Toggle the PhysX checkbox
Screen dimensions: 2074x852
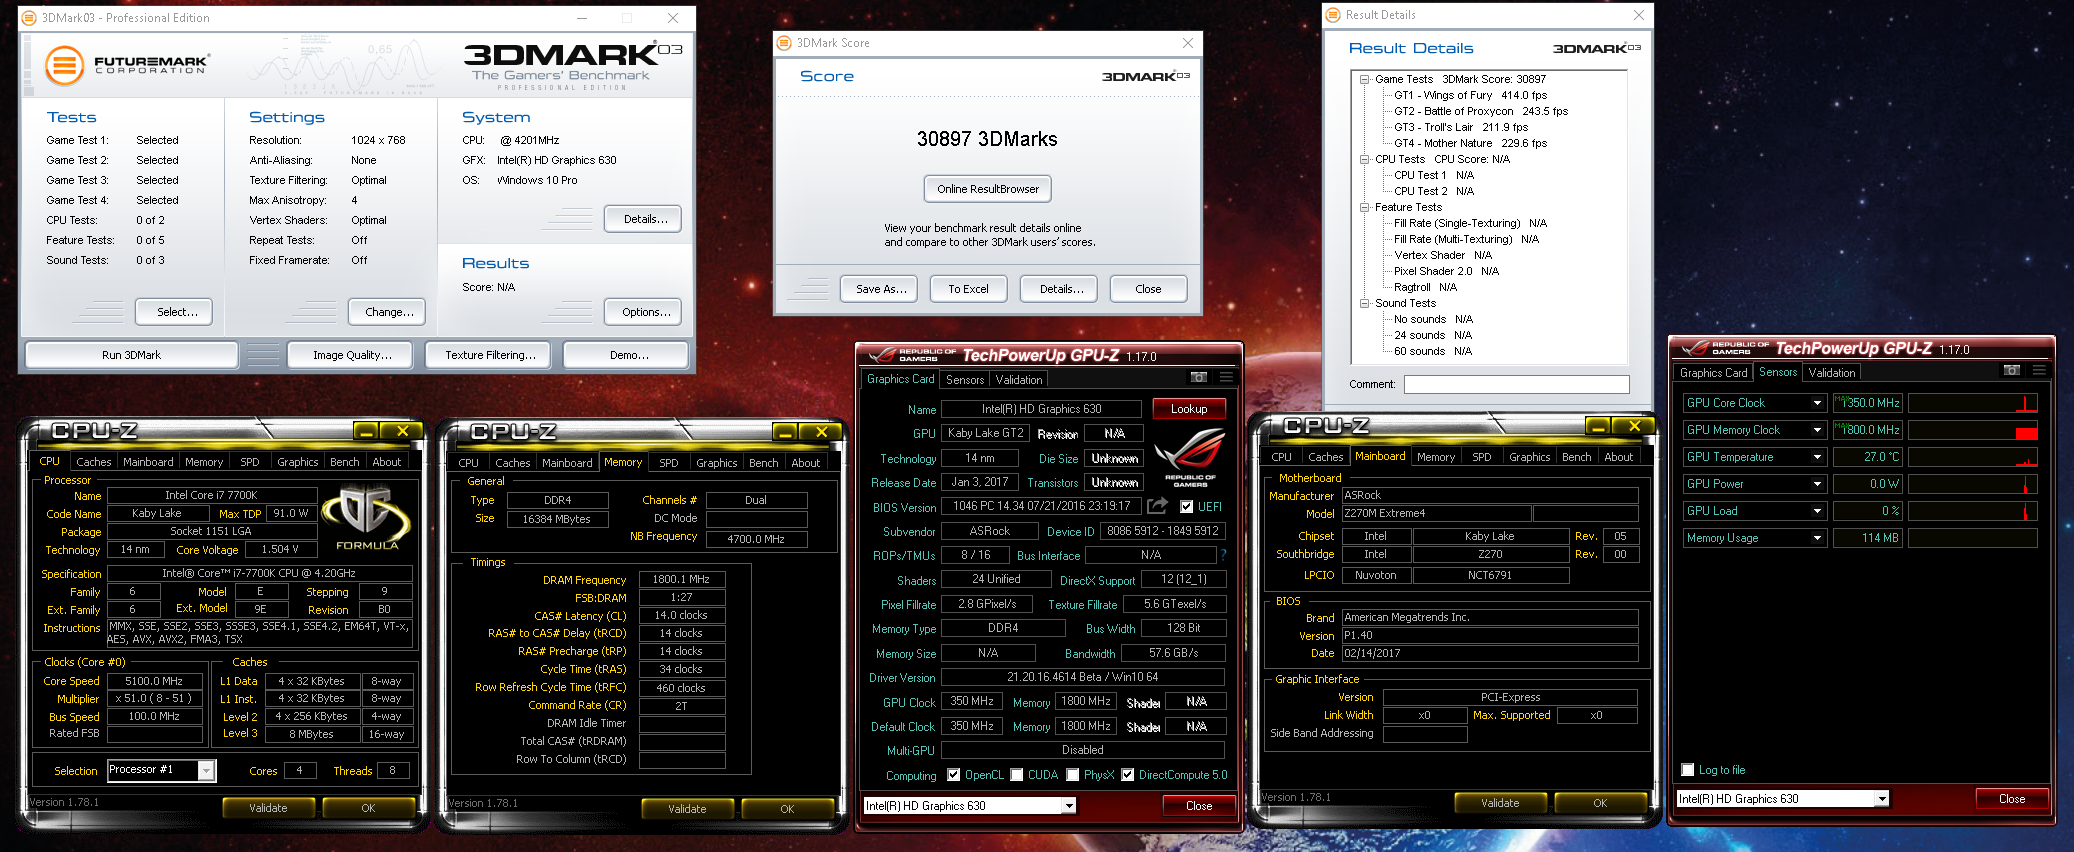point(1073,775)
